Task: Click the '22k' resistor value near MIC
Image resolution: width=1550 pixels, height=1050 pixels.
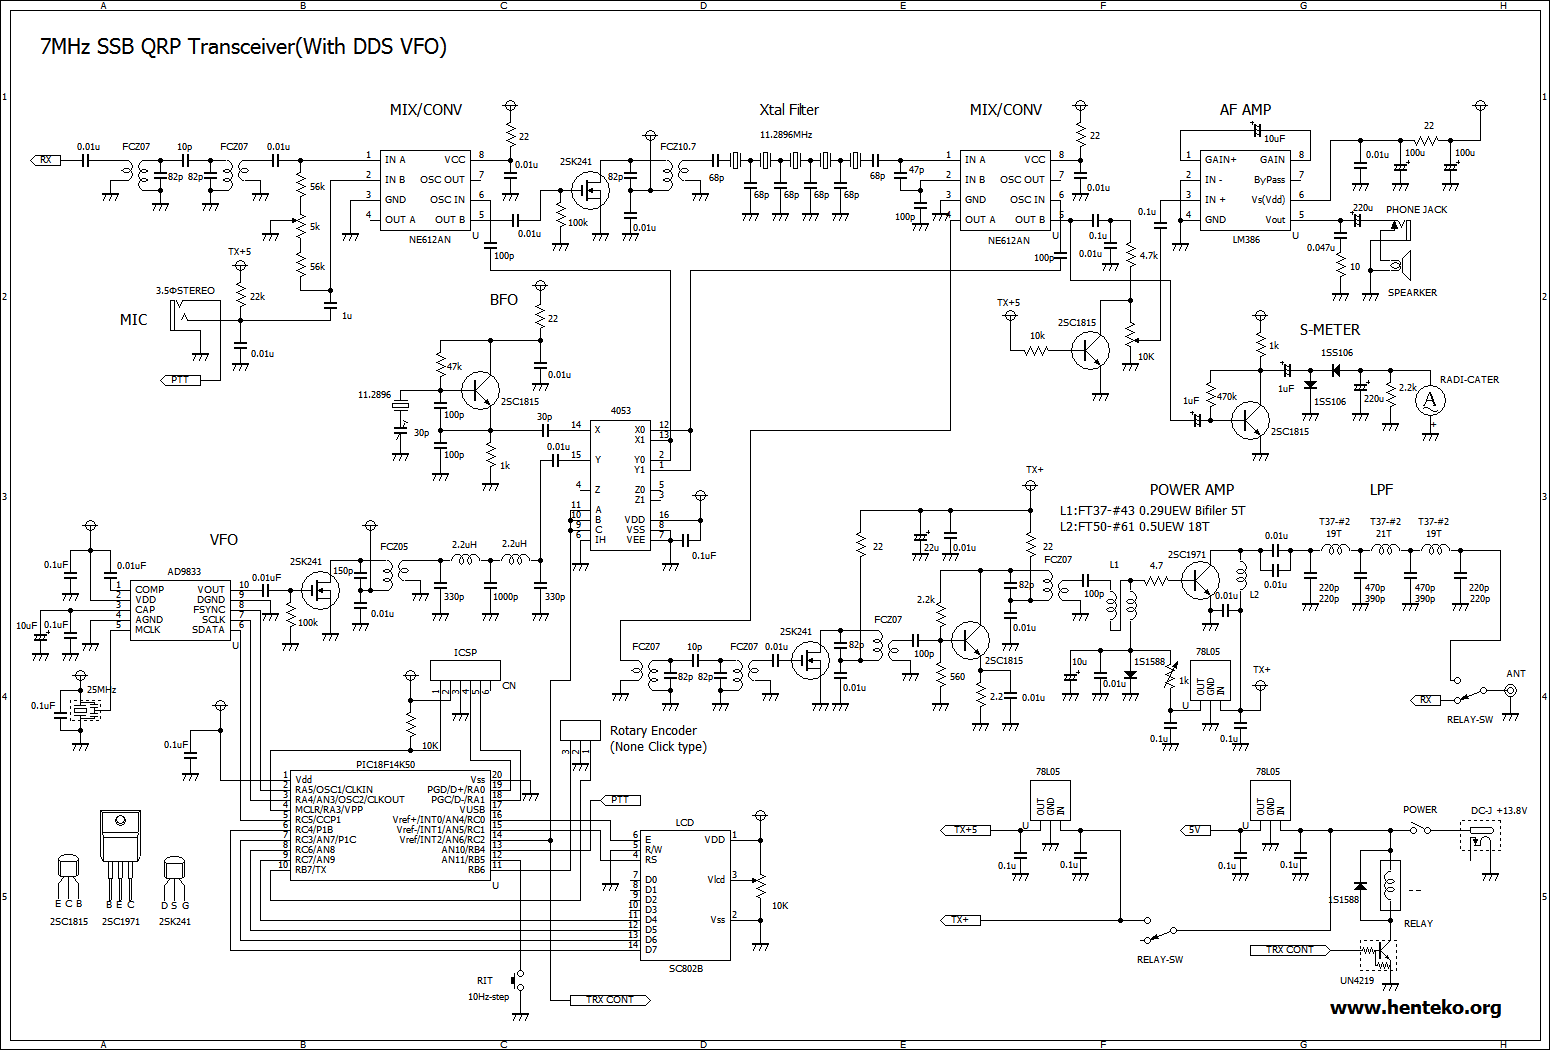Action: click(257, 297)
